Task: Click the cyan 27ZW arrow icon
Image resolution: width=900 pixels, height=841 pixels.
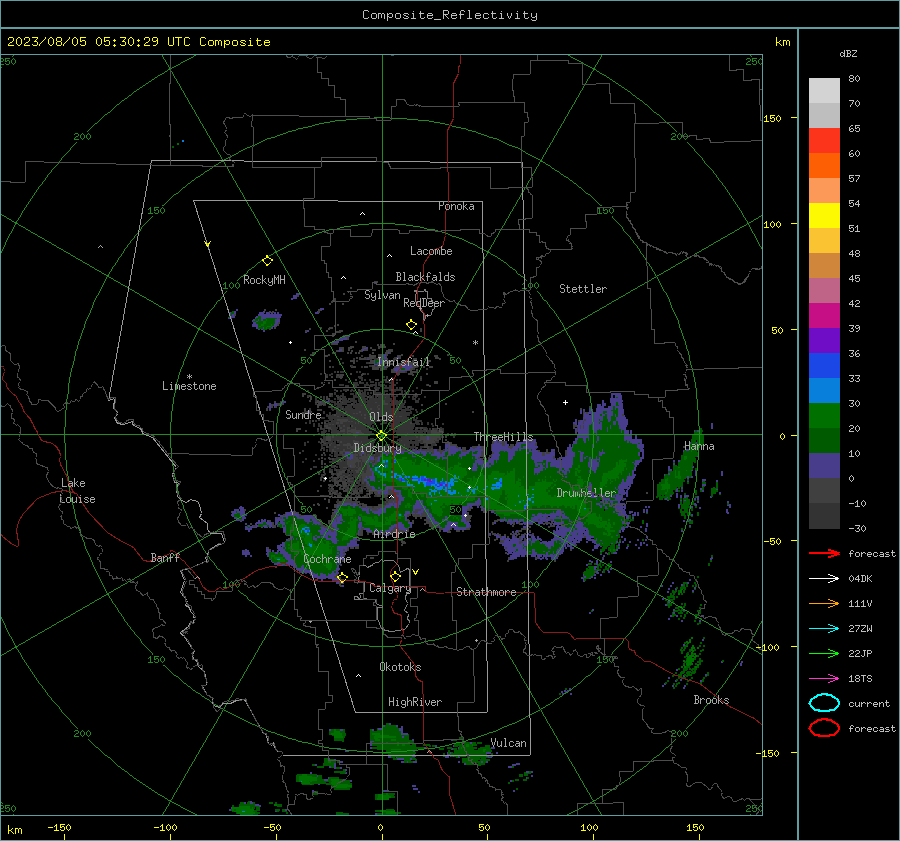Action: 824,629
